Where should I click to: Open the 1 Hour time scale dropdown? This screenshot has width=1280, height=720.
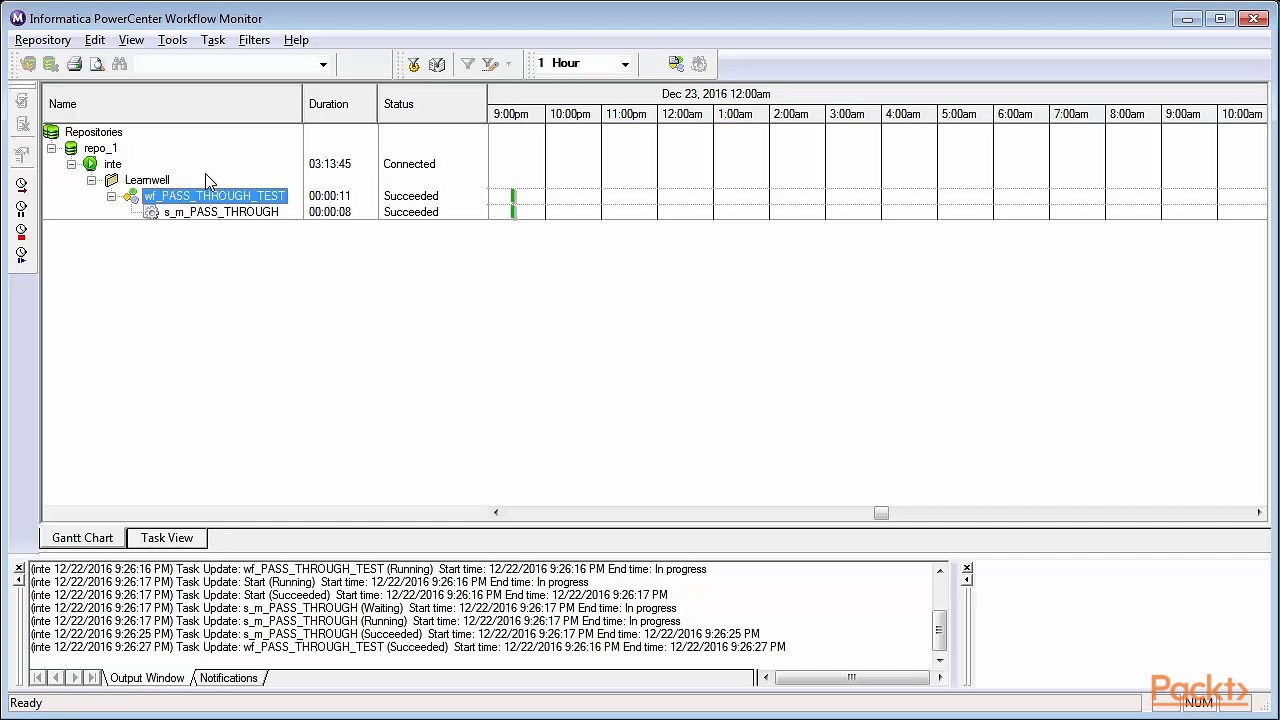tap(625, 64)
